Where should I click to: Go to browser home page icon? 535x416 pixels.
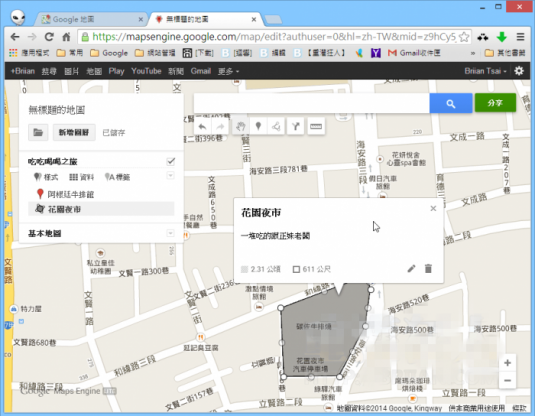pos(66,37)
